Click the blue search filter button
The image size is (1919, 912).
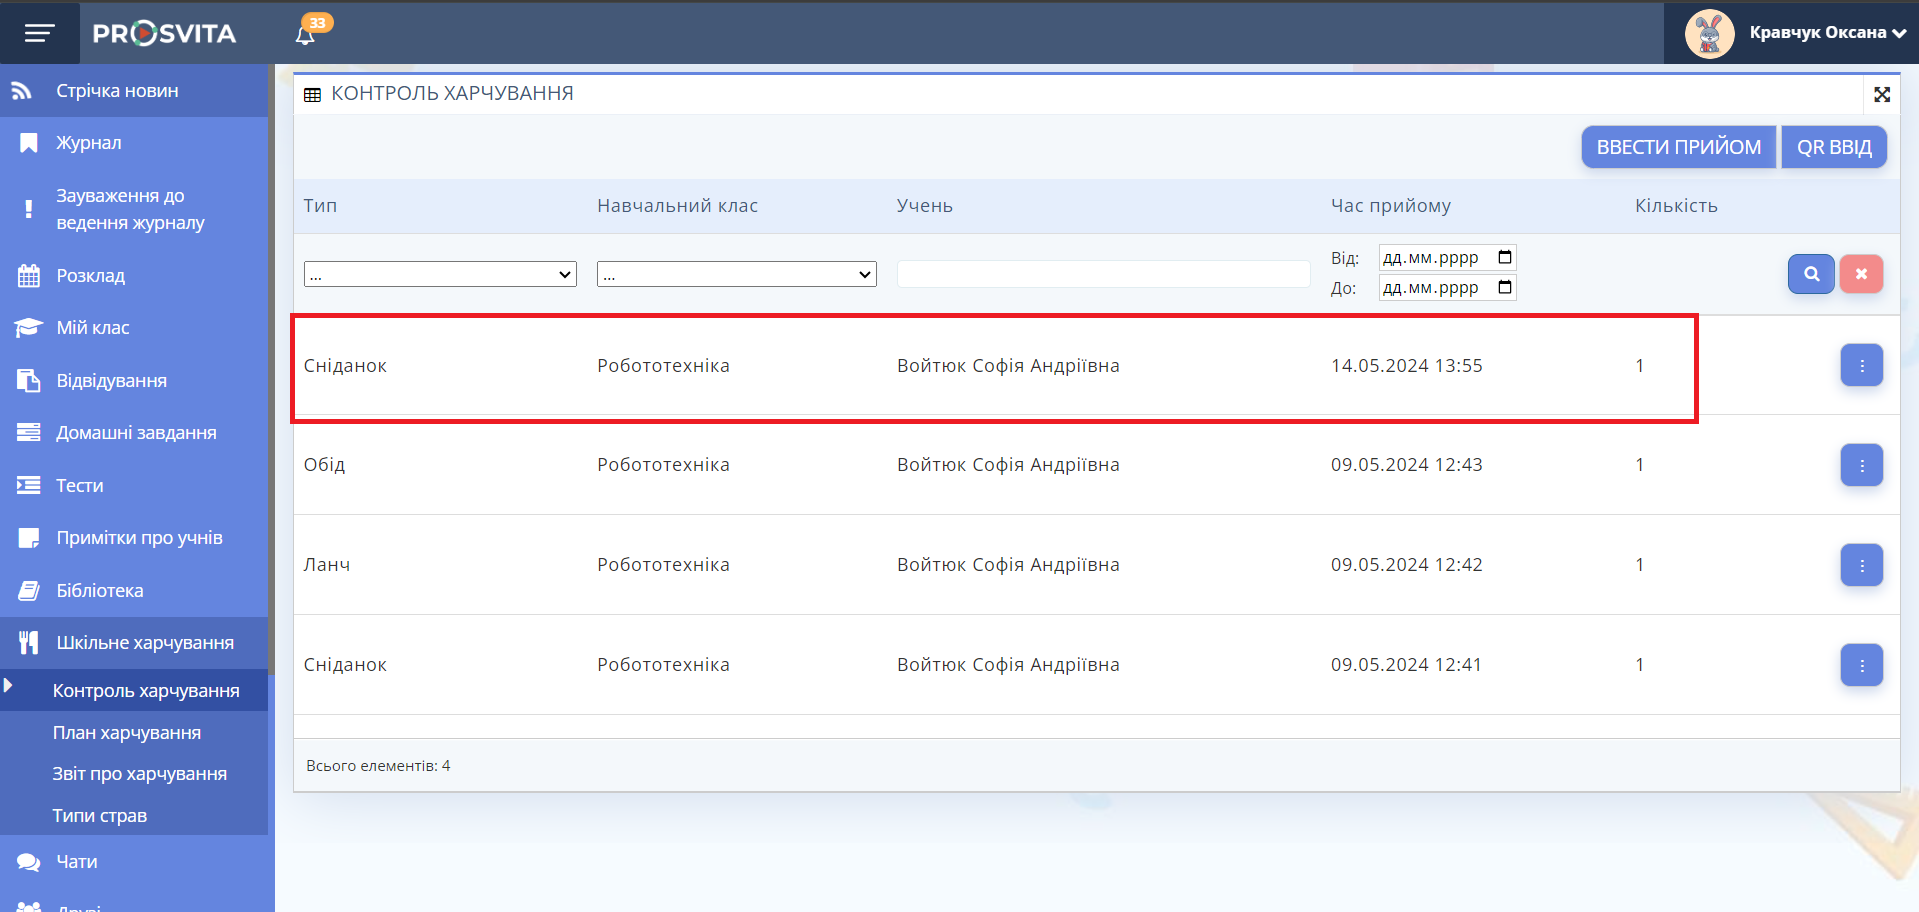point(1810,274)
